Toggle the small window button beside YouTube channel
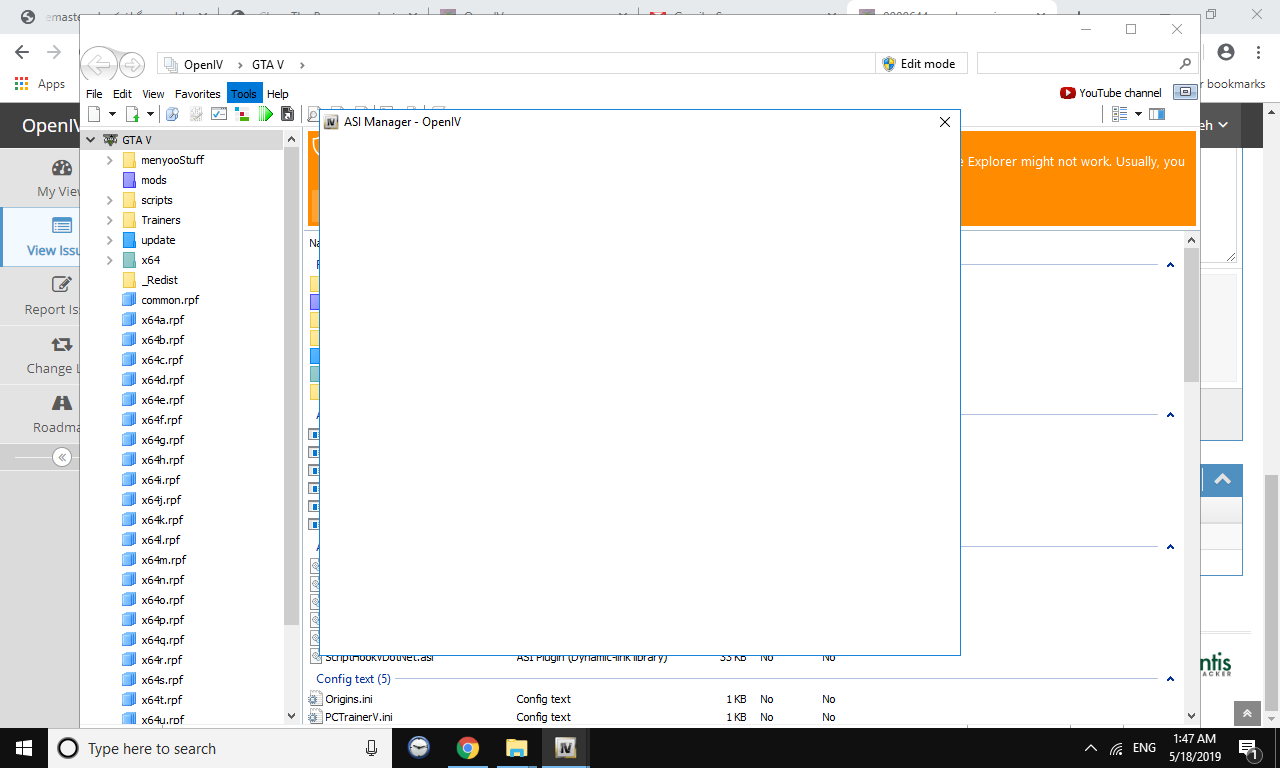 click(x=1185, y=92)
